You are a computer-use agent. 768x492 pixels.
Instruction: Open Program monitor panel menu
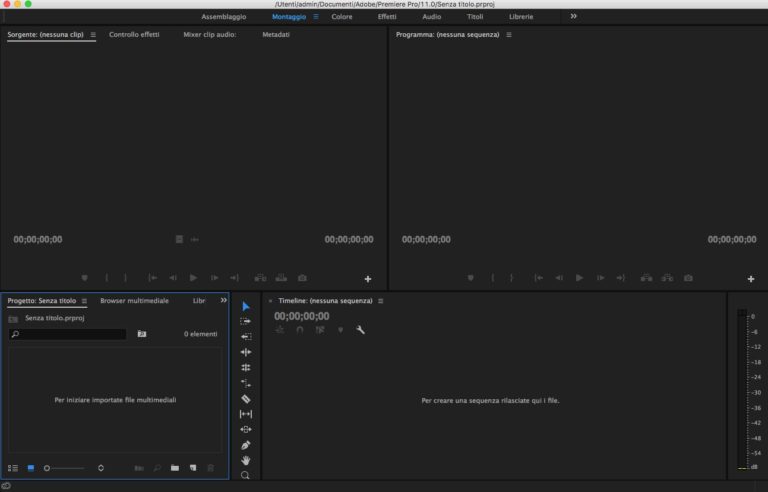(x=509, y=34)
